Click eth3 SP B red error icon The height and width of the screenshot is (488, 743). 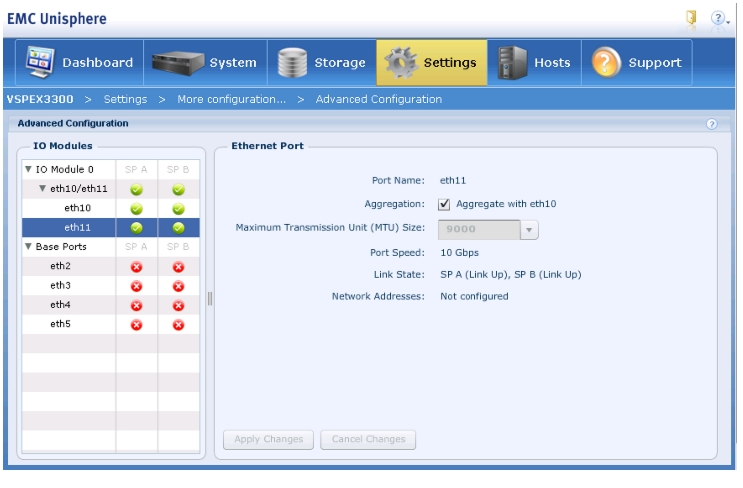pos(178,286)
